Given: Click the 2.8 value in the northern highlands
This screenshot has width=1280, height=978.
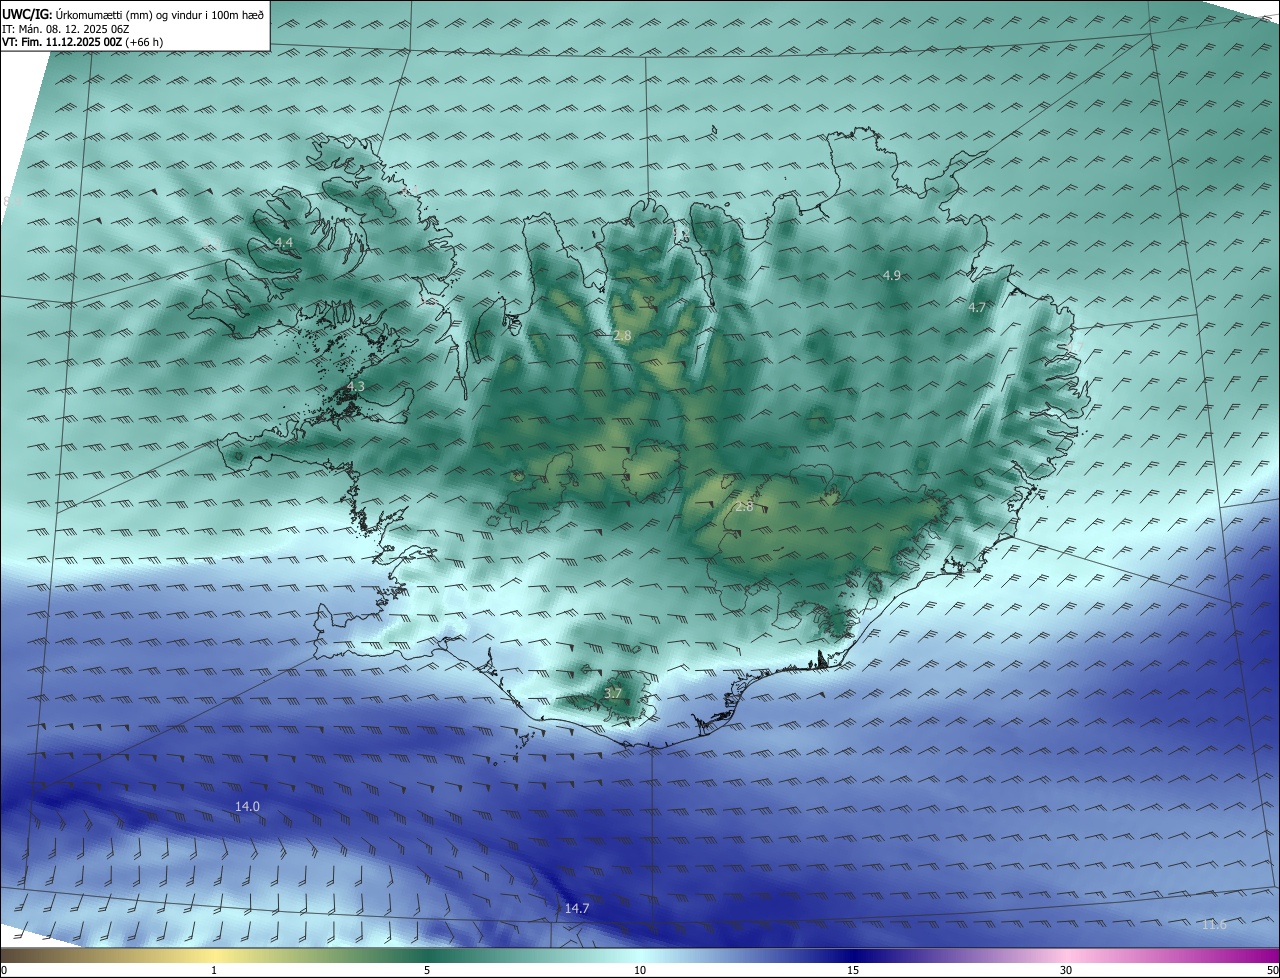Looking at the screenshot, I should point(622,336).
